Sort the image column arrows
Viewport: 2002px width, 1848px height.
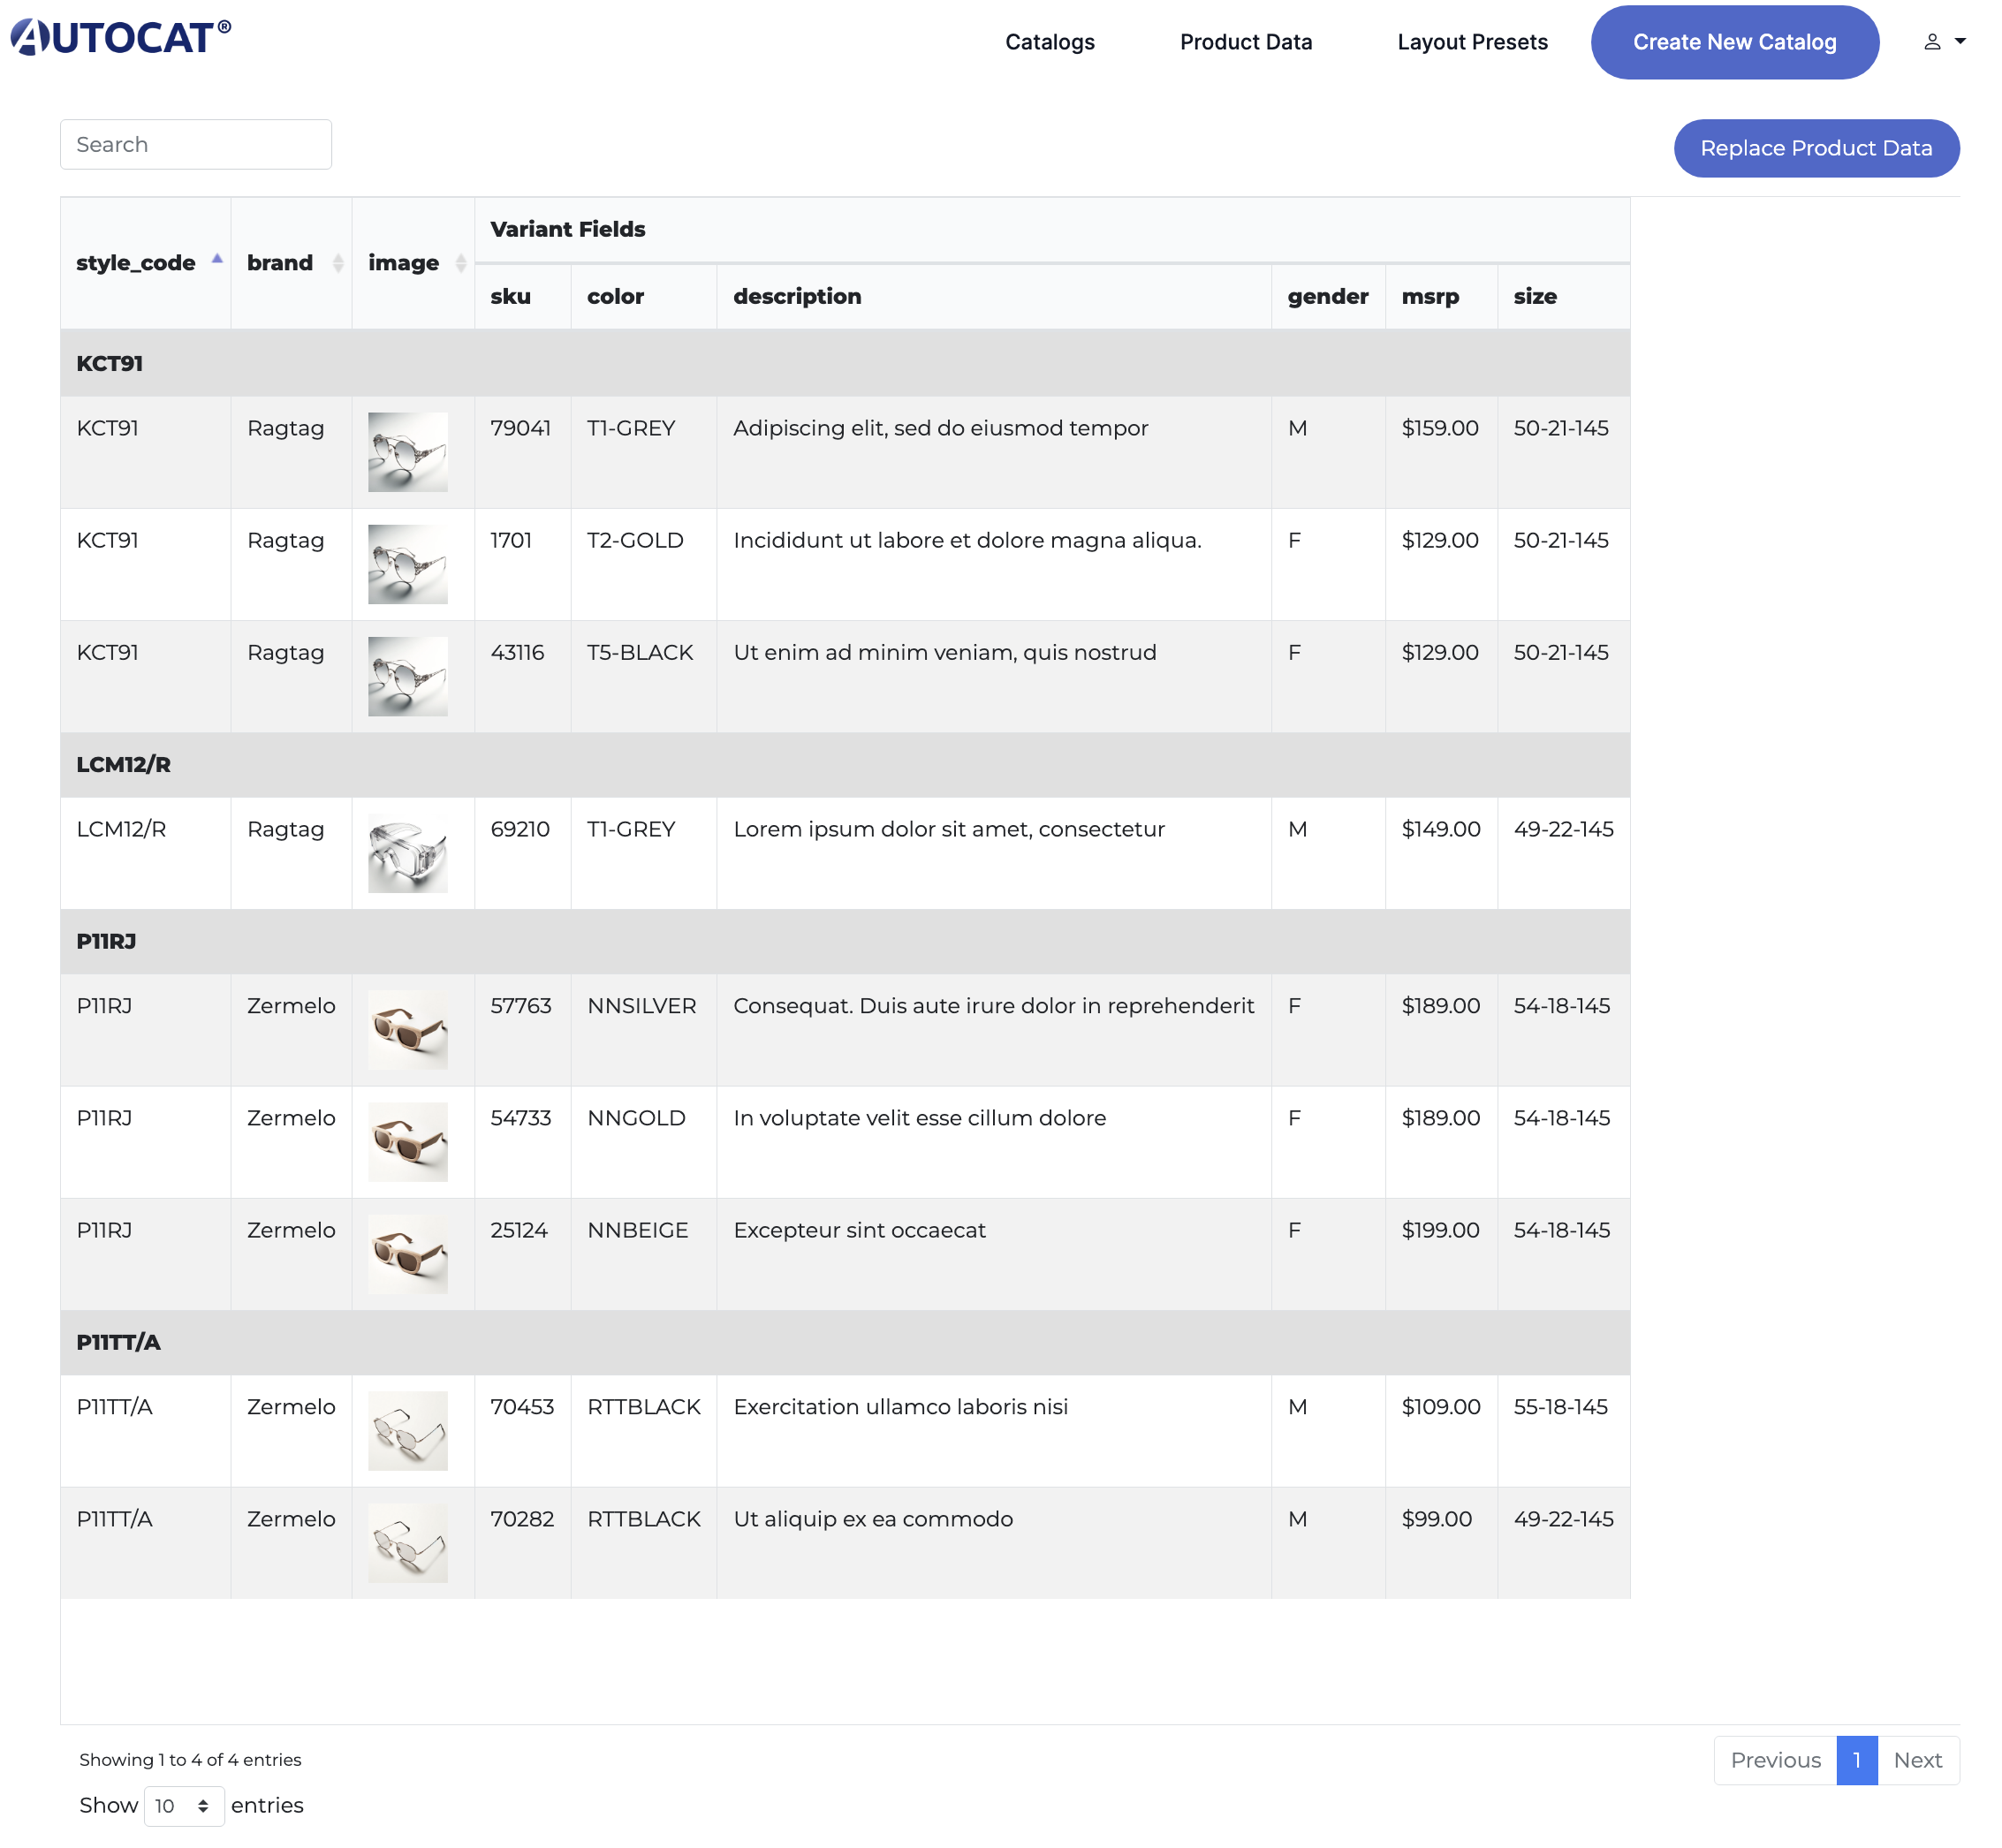tap(461, 263)
